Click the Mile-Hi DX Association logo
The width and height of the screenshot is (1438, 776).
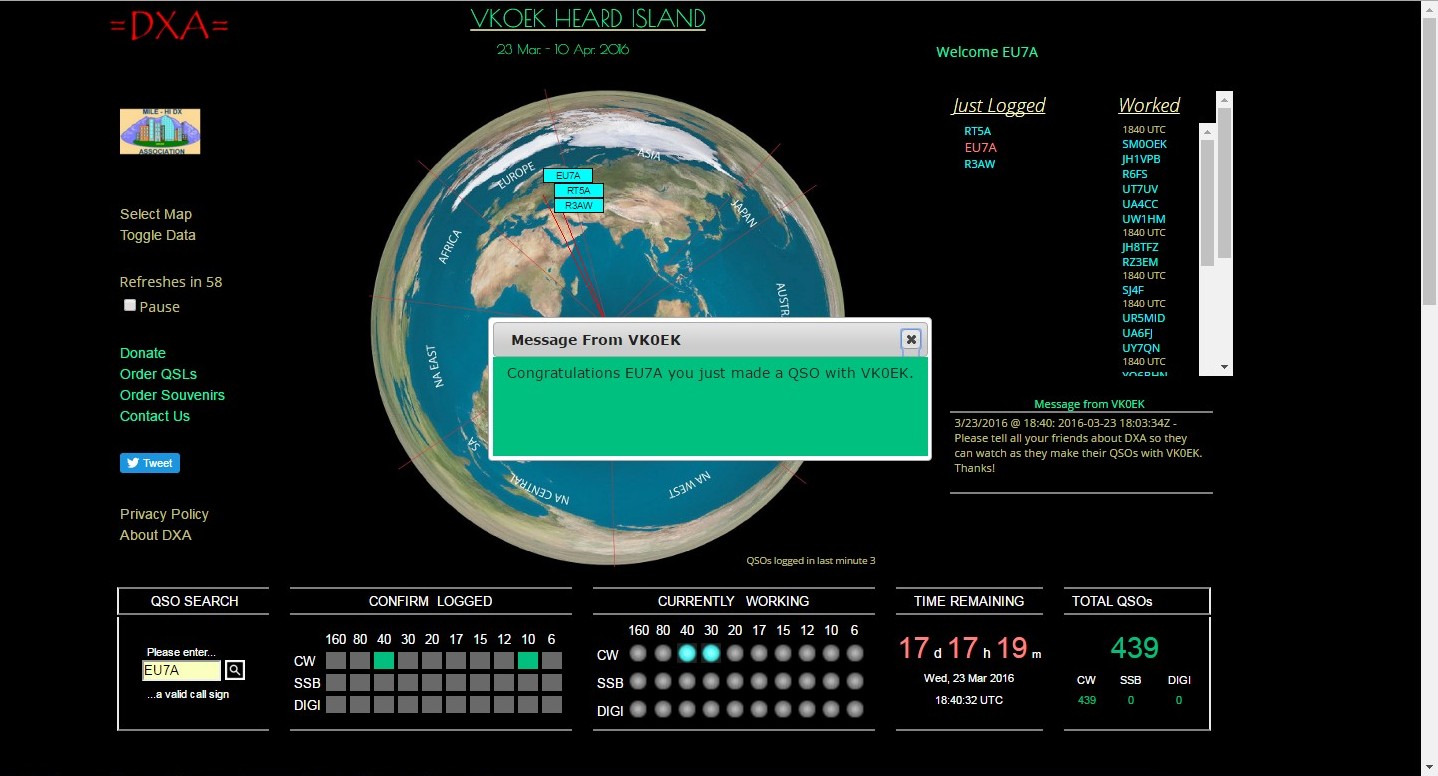(x=160, y=132)
